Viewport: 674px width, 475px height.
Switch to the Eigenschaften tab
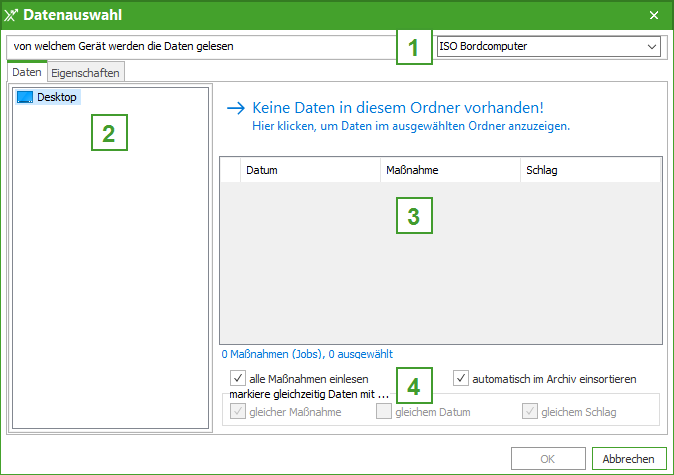[86, 73]
